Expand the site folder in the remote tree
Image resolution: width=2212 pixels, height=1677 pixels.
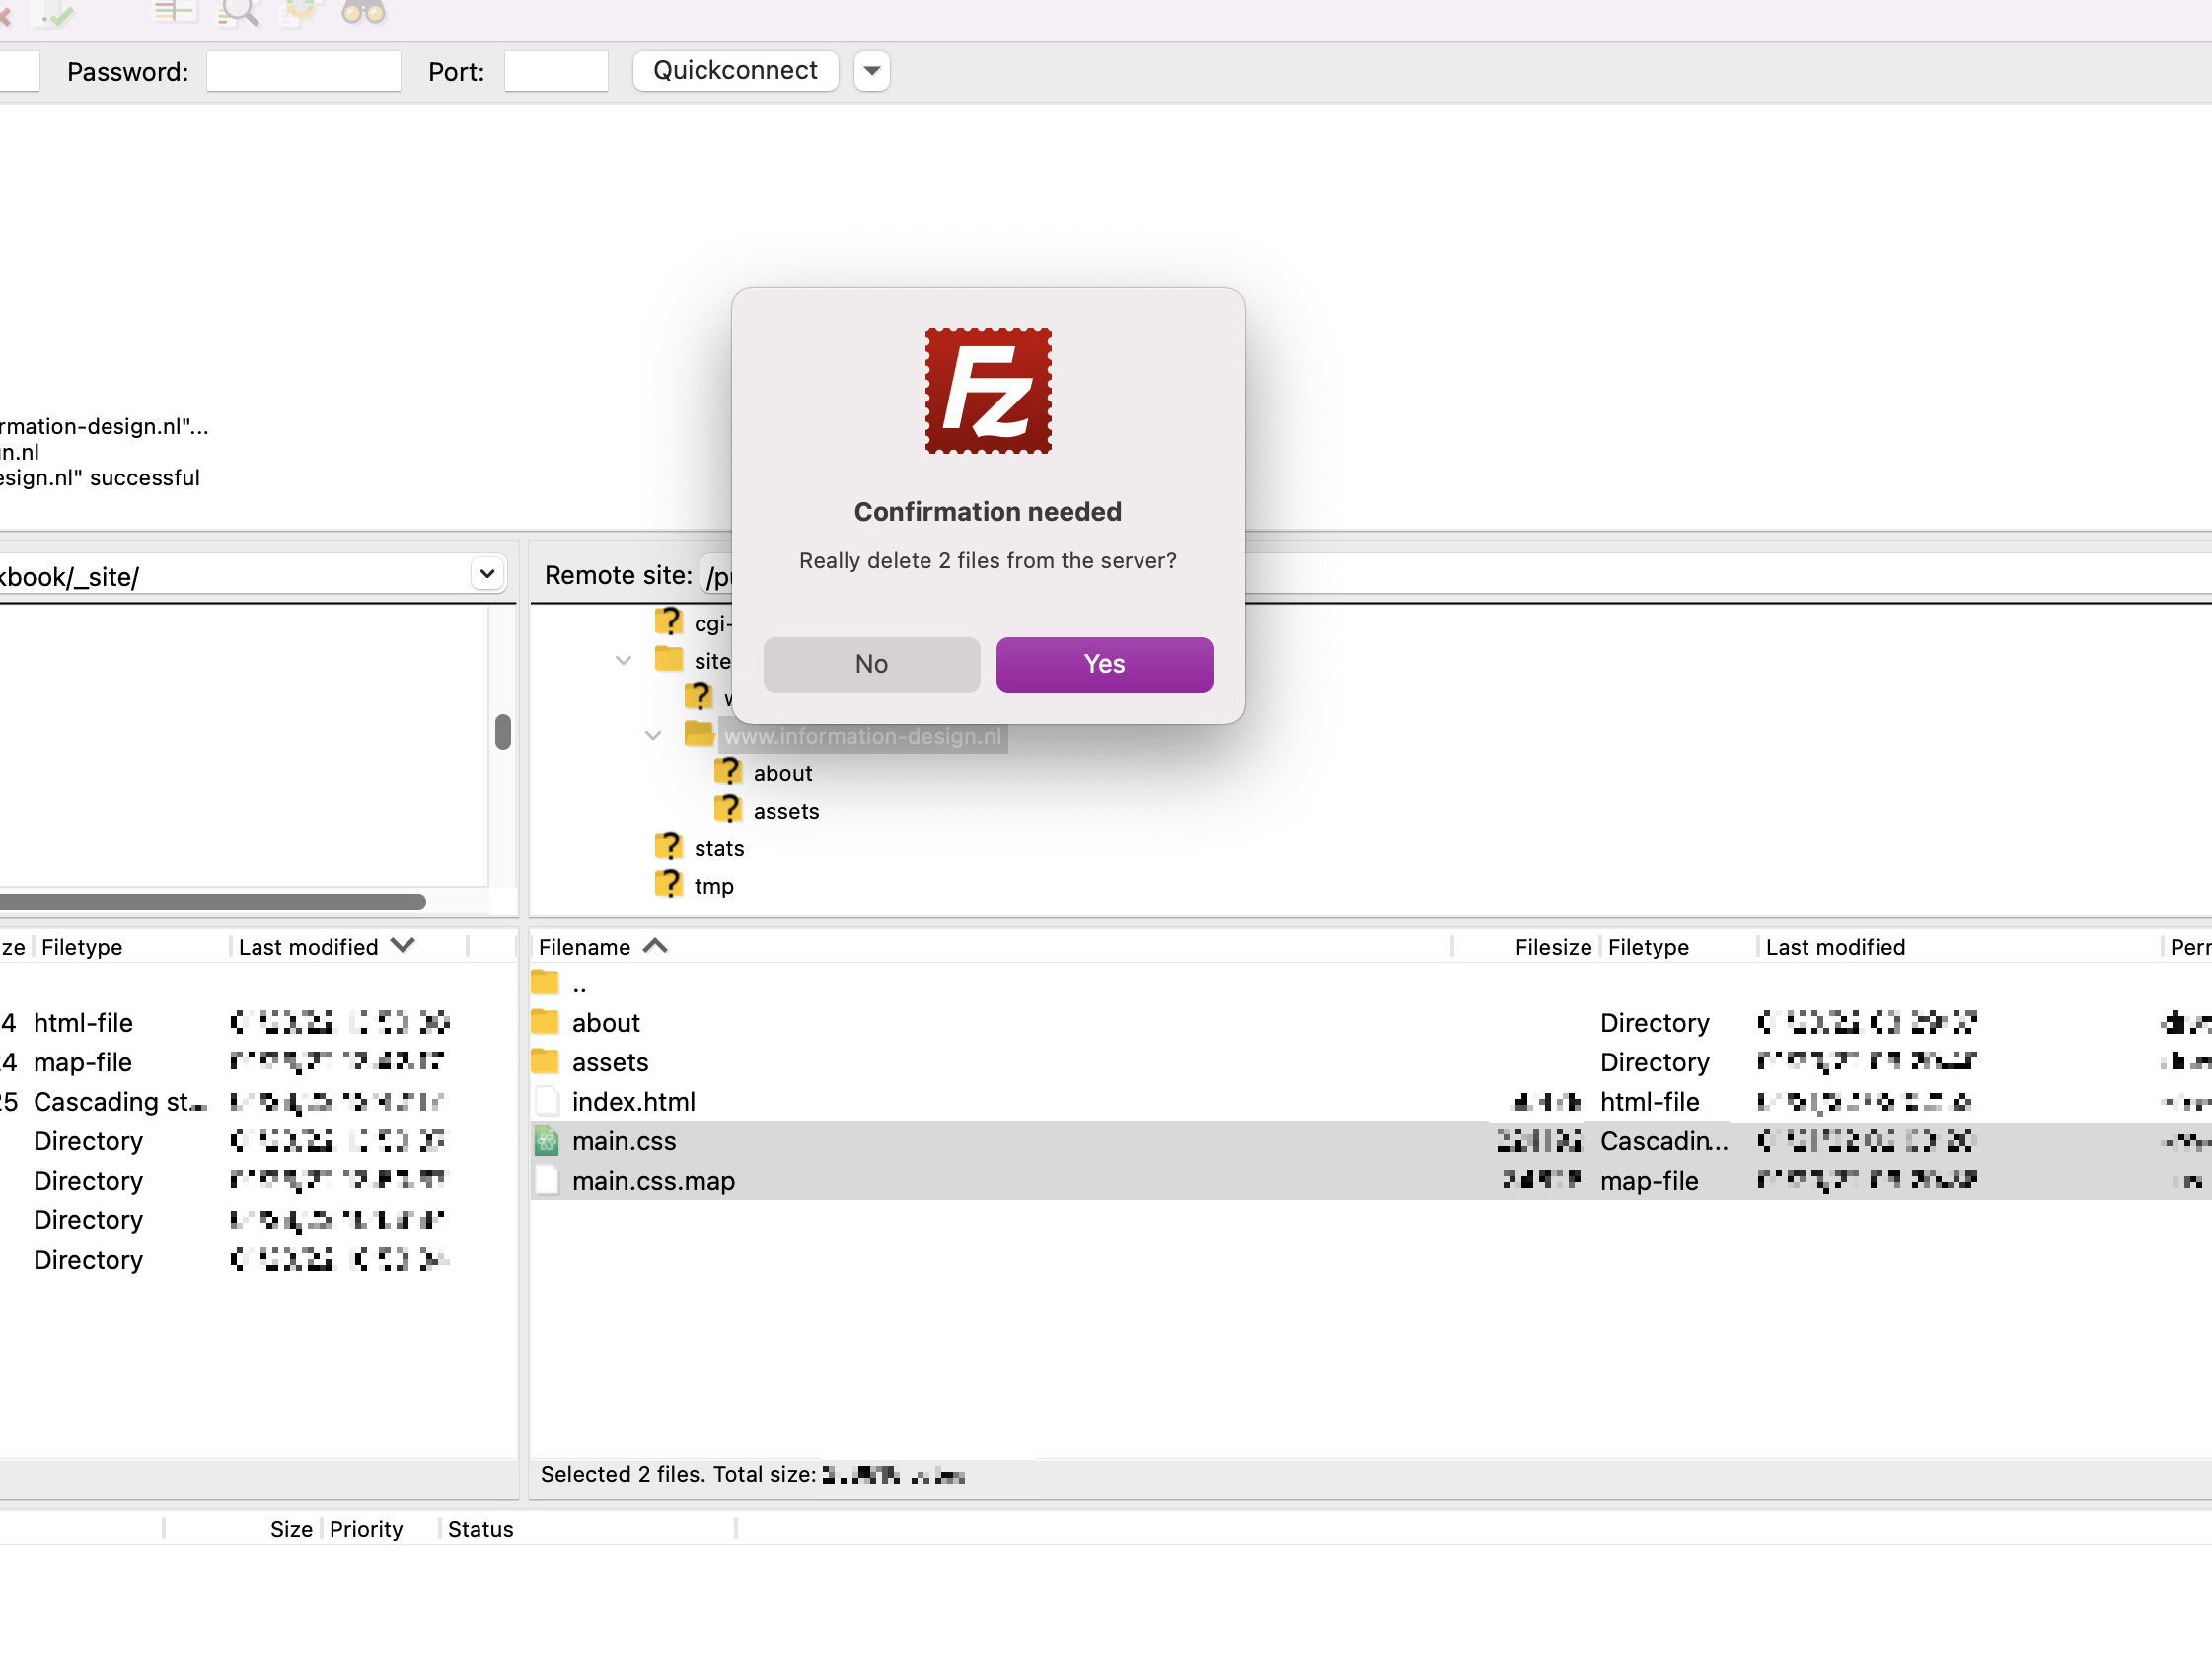(x=624, y=660)
